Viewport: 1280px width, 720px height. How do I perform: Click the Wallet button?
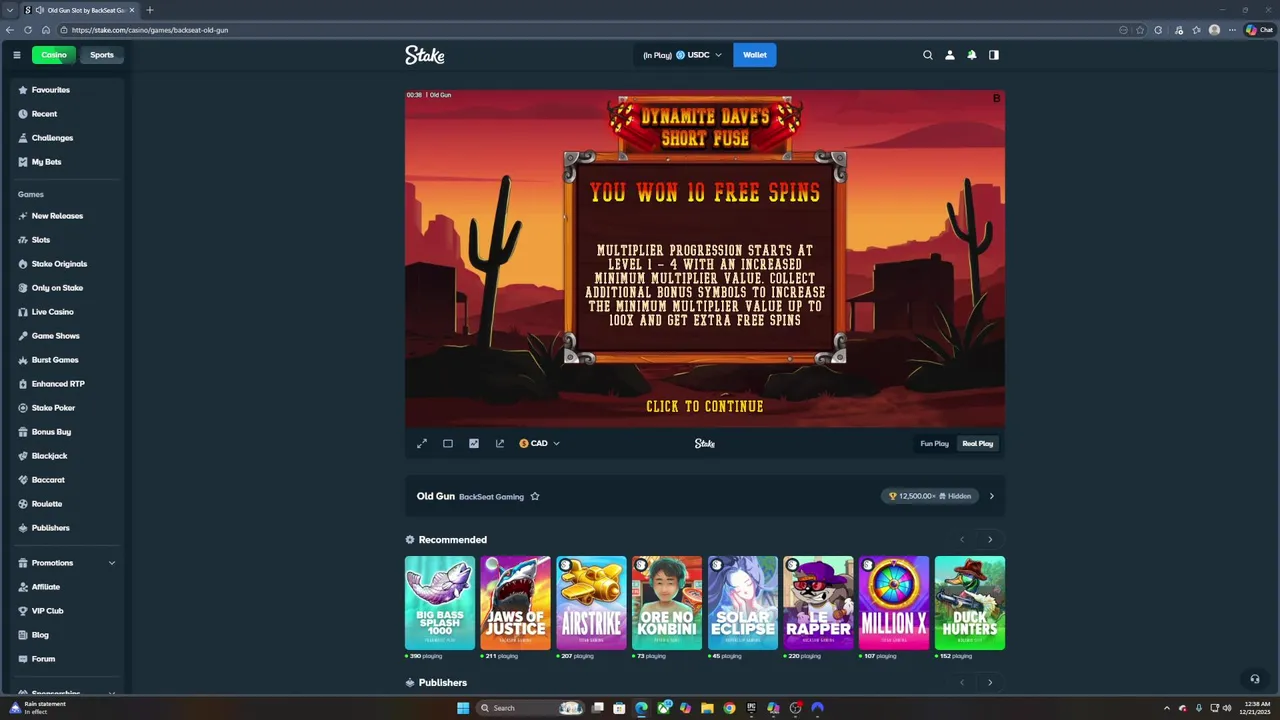click(755, 55)
